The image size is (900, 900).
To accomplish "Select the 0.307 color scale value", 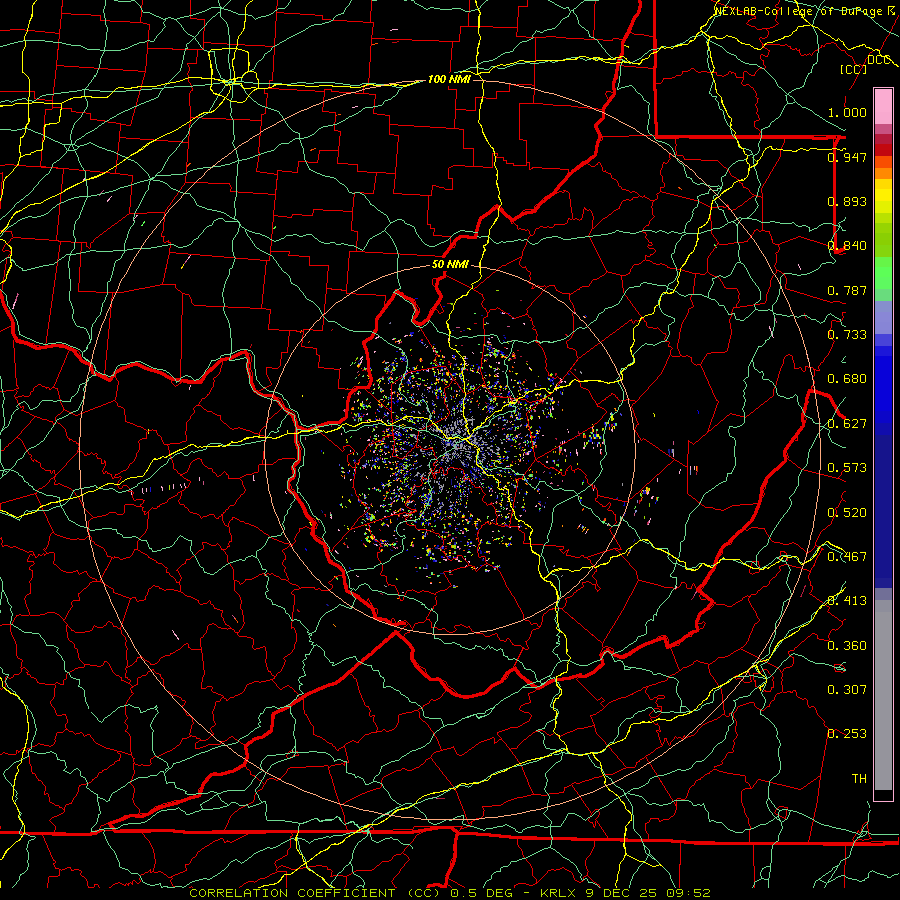I will 847,690.
